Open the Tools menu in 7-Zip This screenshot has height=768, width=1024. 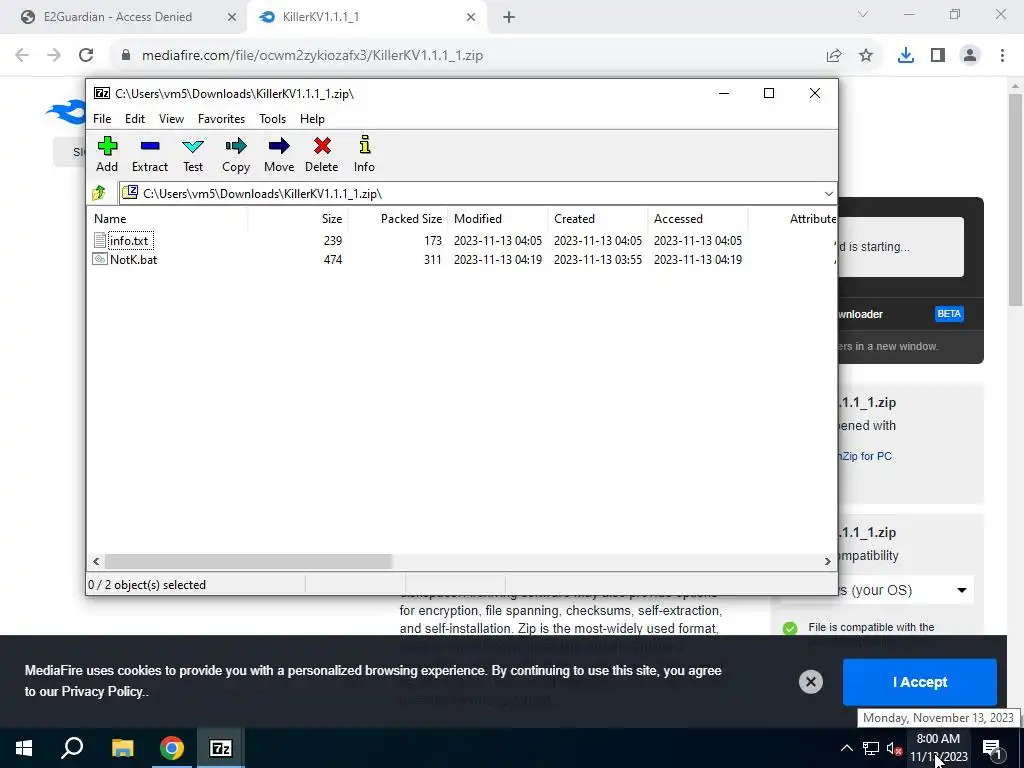[272, 119]
